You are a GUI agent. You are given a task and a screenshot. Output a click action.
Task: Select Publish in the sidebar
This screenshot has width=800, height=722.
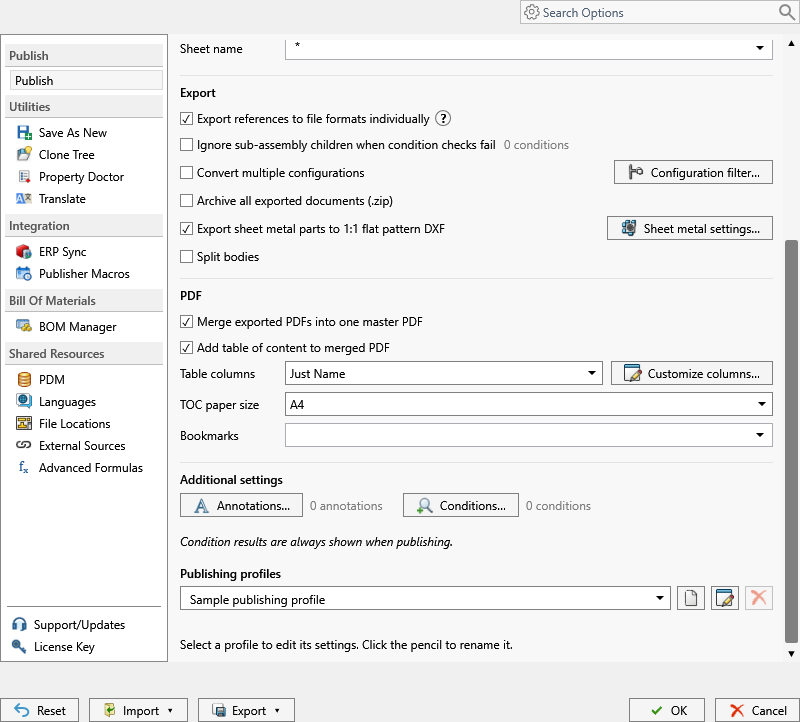click(x=86, y=81)
